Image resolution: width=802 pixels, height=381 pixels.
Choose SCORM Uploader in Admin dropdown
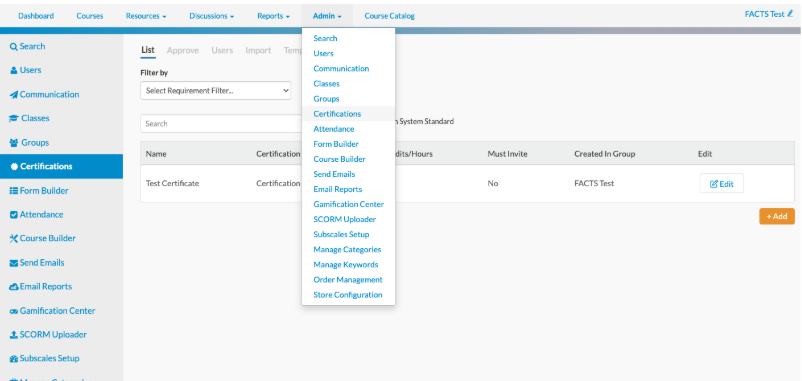[344, 219]
